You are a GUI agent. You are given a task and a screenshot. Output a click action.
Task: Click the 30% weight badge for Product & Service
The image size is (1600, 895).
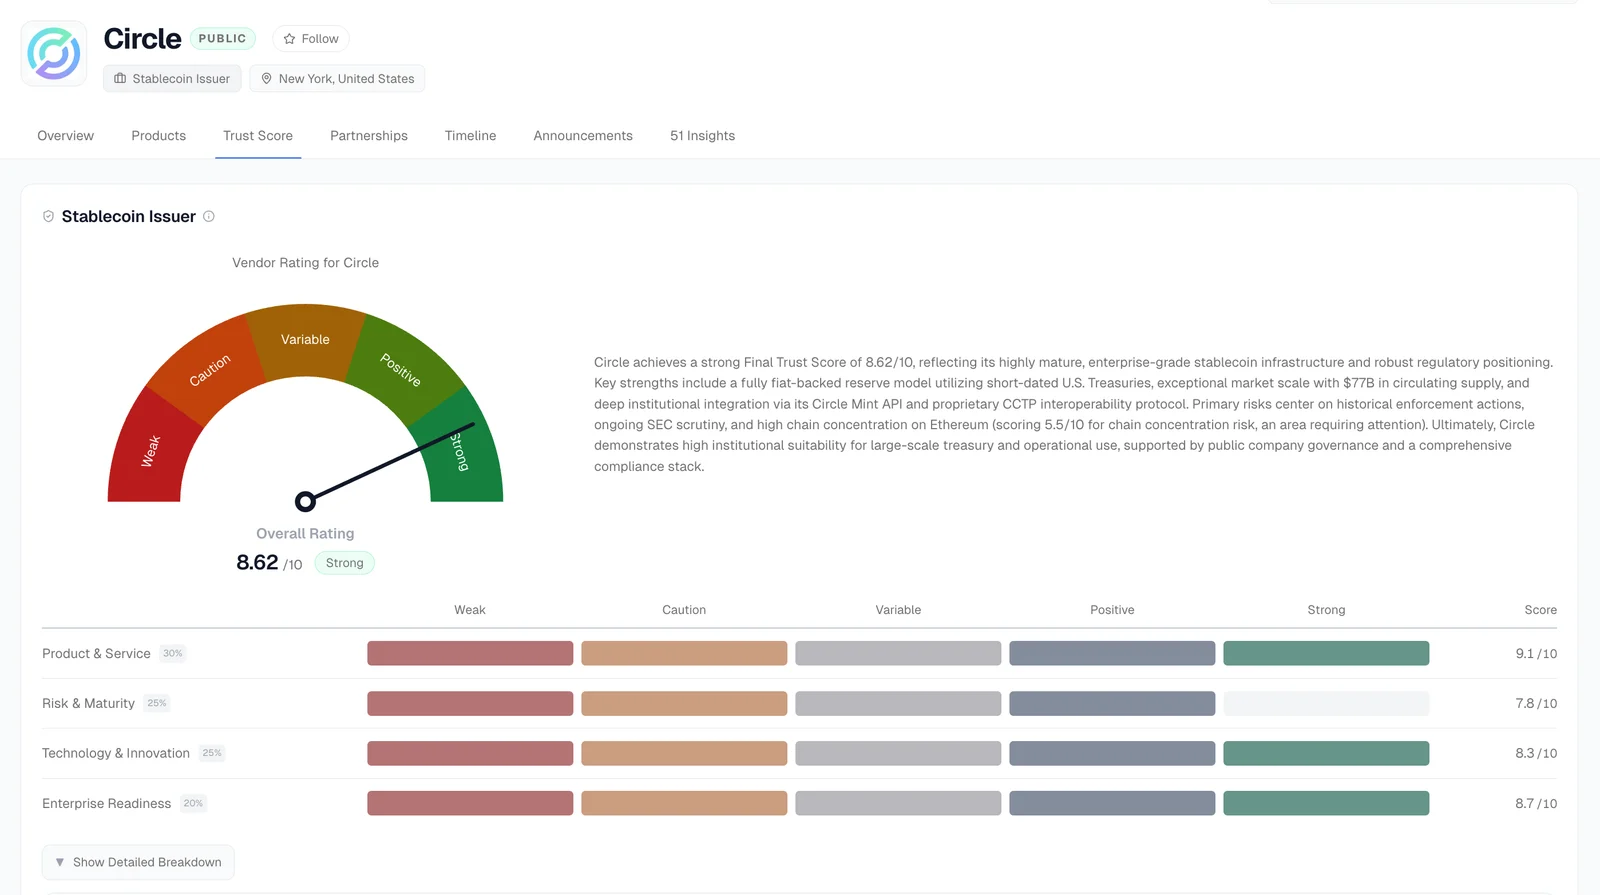[173, 653]
